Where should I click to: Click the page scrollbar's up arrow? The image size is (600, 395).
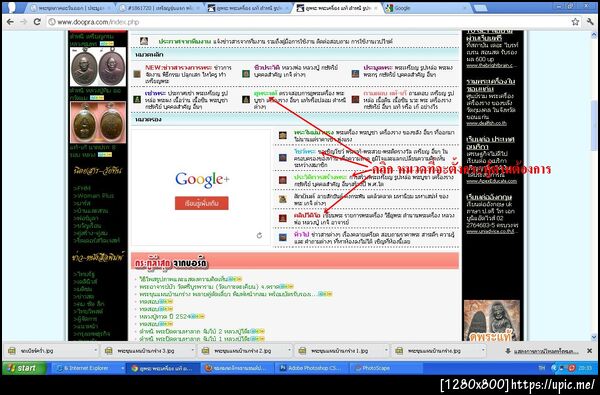(594, 34)
